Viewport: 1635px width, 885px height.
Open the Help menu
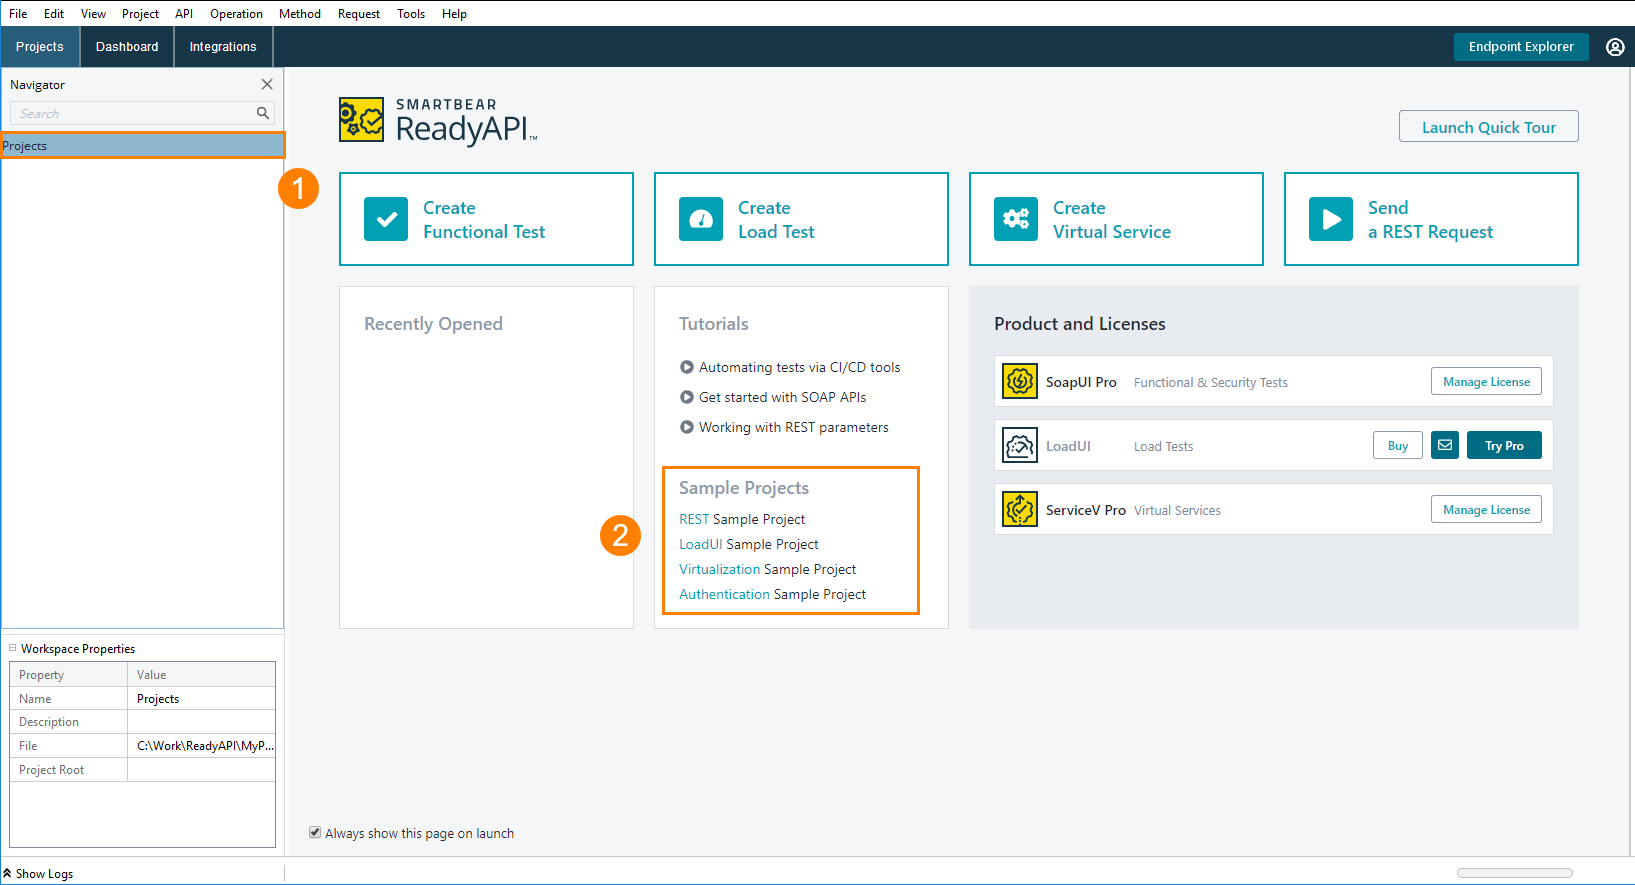(454, 13)
